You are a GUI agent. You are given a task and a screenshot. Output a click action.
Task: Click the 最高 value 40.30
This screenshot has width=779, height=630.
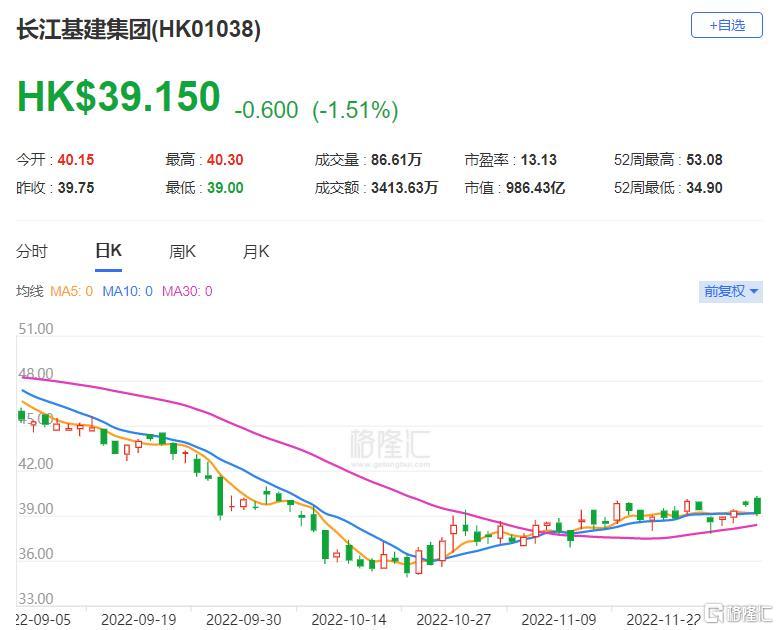[225, 160]
